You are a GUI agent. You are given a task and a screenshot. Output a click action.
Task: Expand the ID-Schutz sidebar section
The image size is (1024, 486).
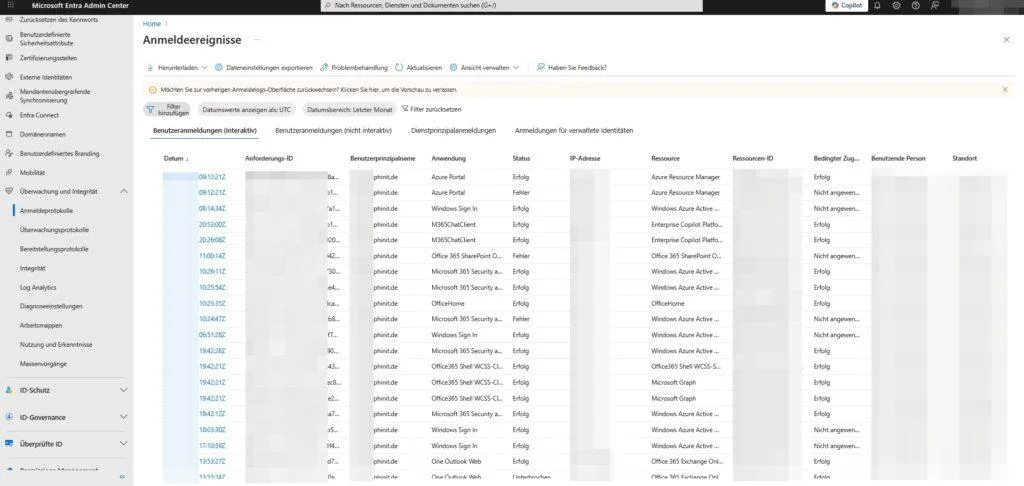coord(123,389)
